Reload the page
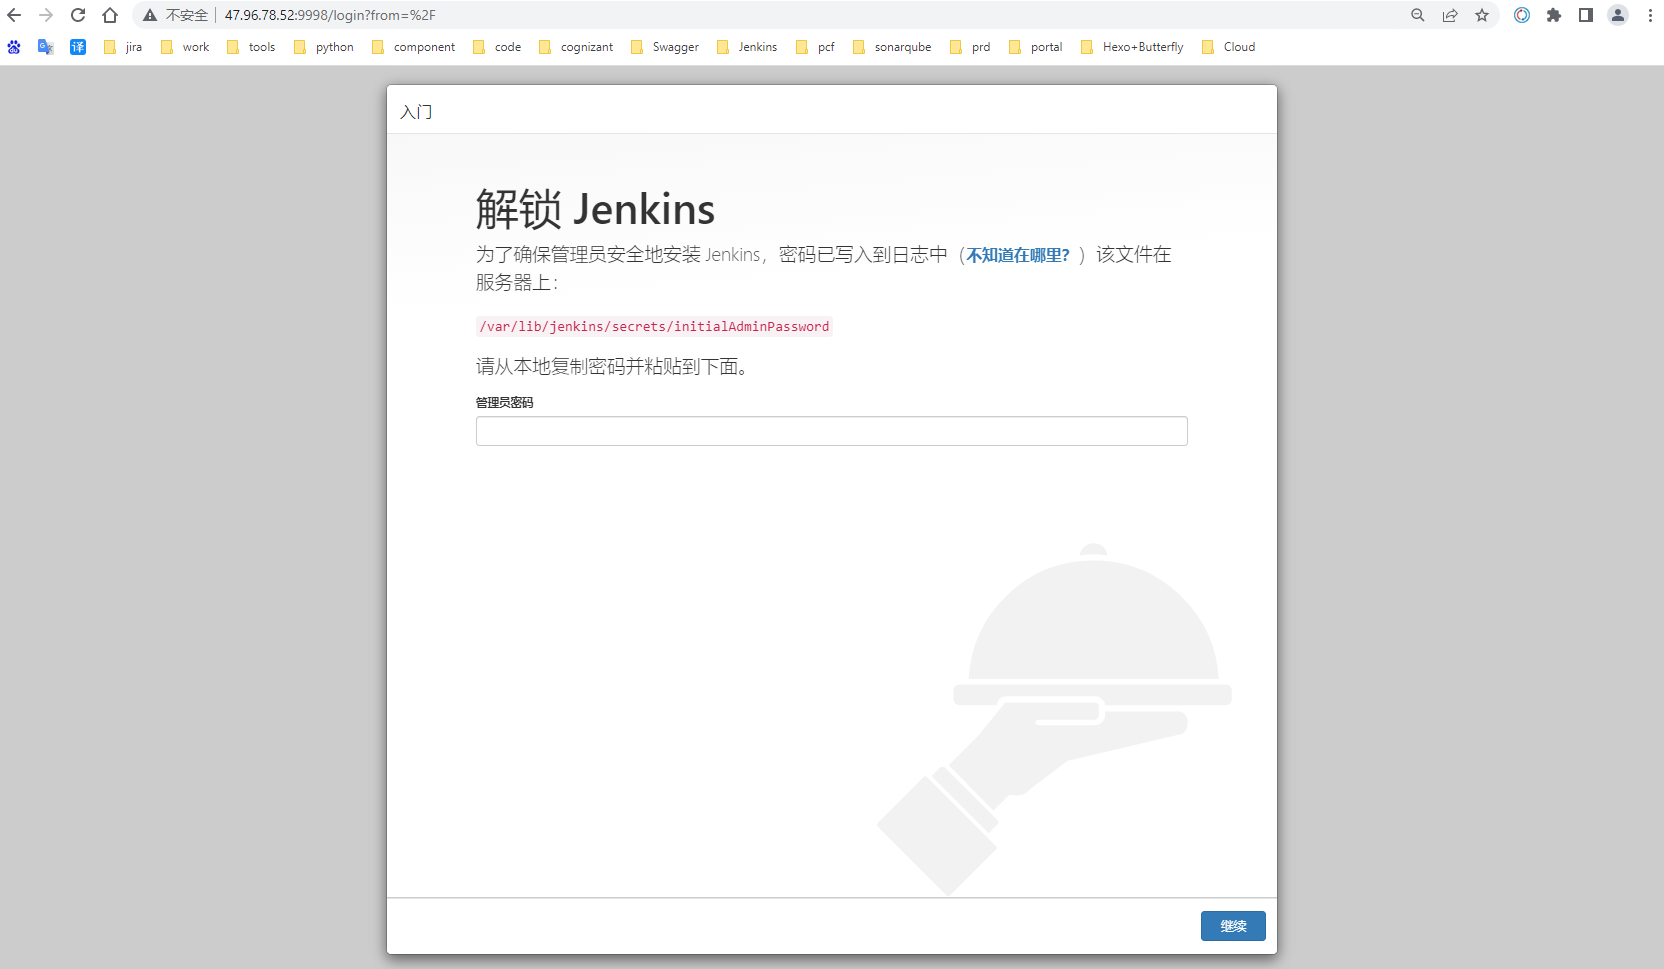Viewport: 1664px width, 969px height. tap(78, 15)
